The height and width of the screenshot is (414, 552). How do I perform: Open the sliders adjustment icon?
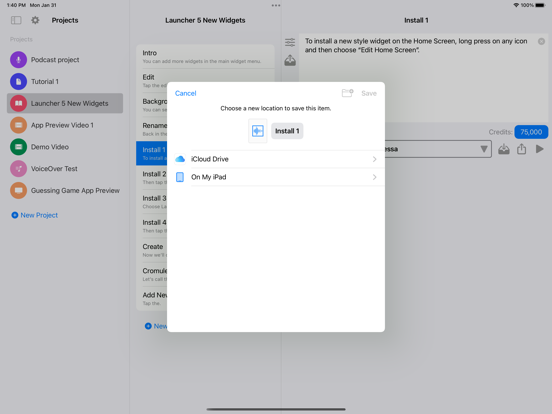coord(290,42)
